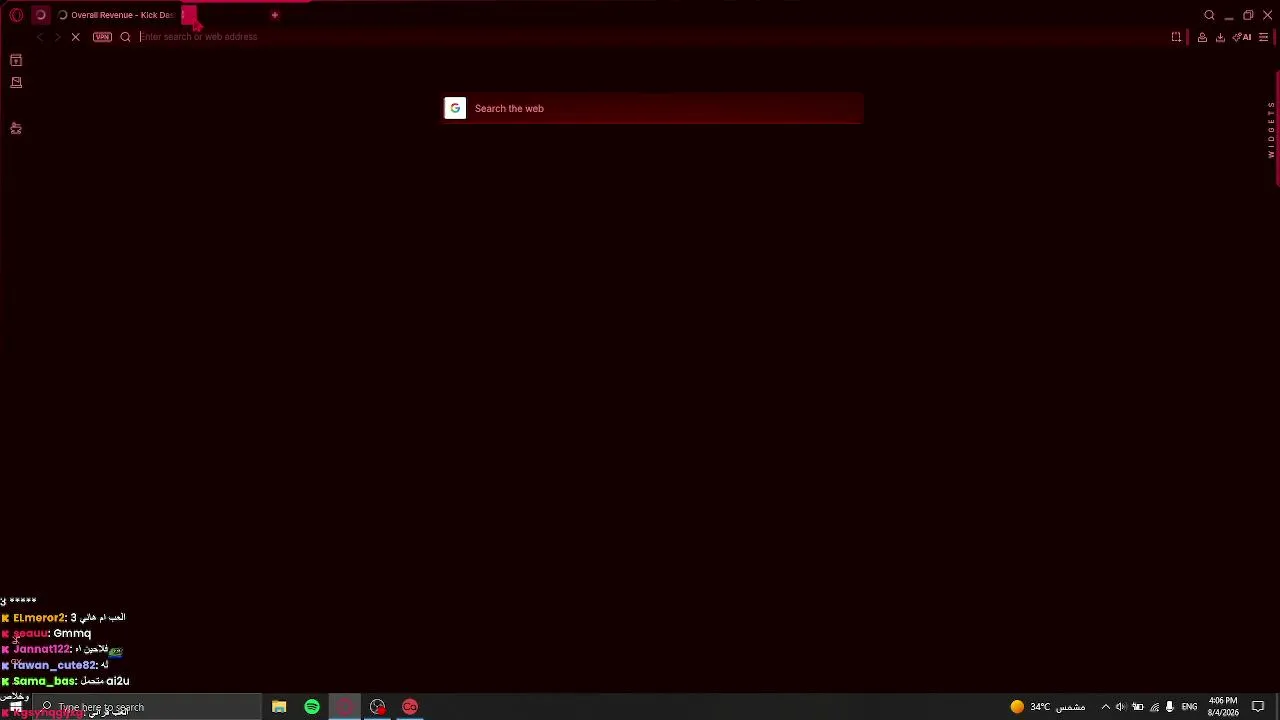
Task: Open the Easy Setup settings sliders icon
Action: [x=1264, y=37]
